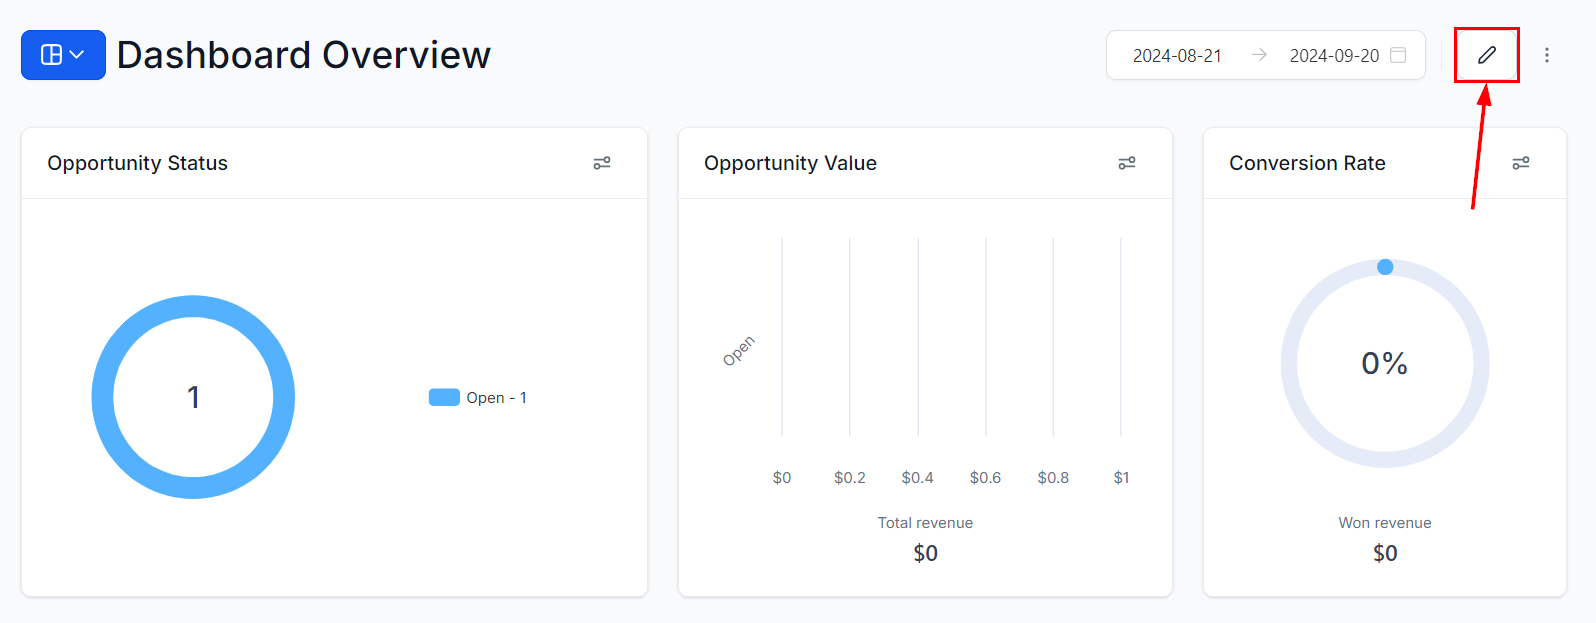Open Opportunity Status widget filter settings
The height and width of the screenshot is (623, 1596).
(602, 163)
